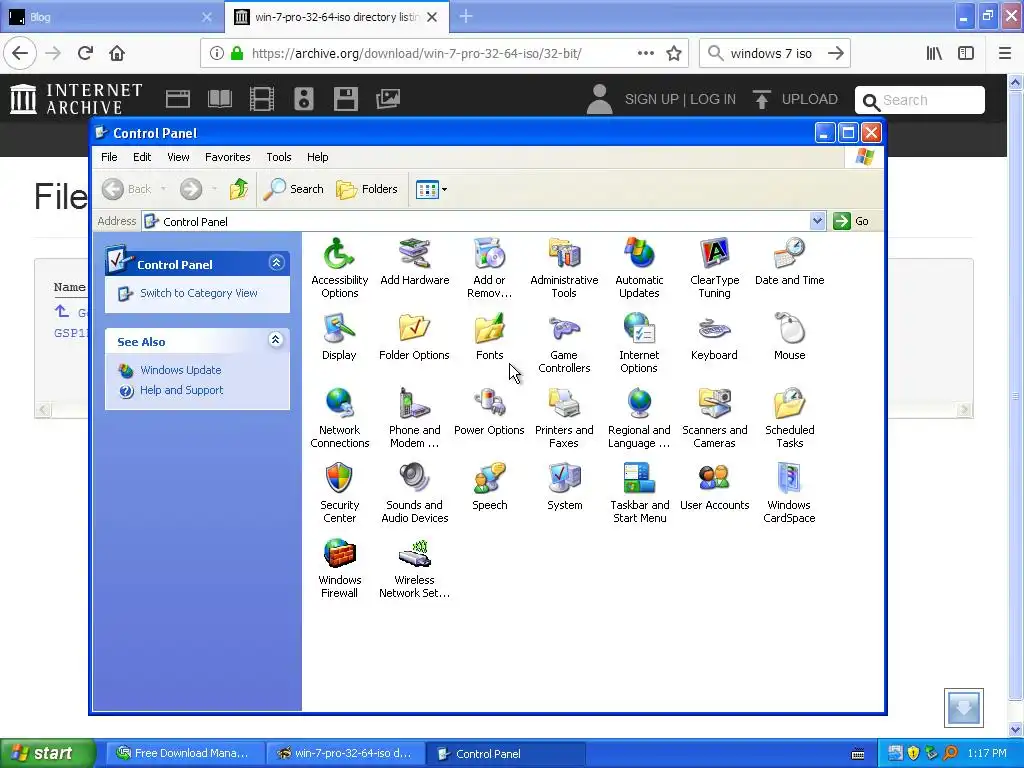
Task: Open Regional and Language options icon
Action: 639,418
